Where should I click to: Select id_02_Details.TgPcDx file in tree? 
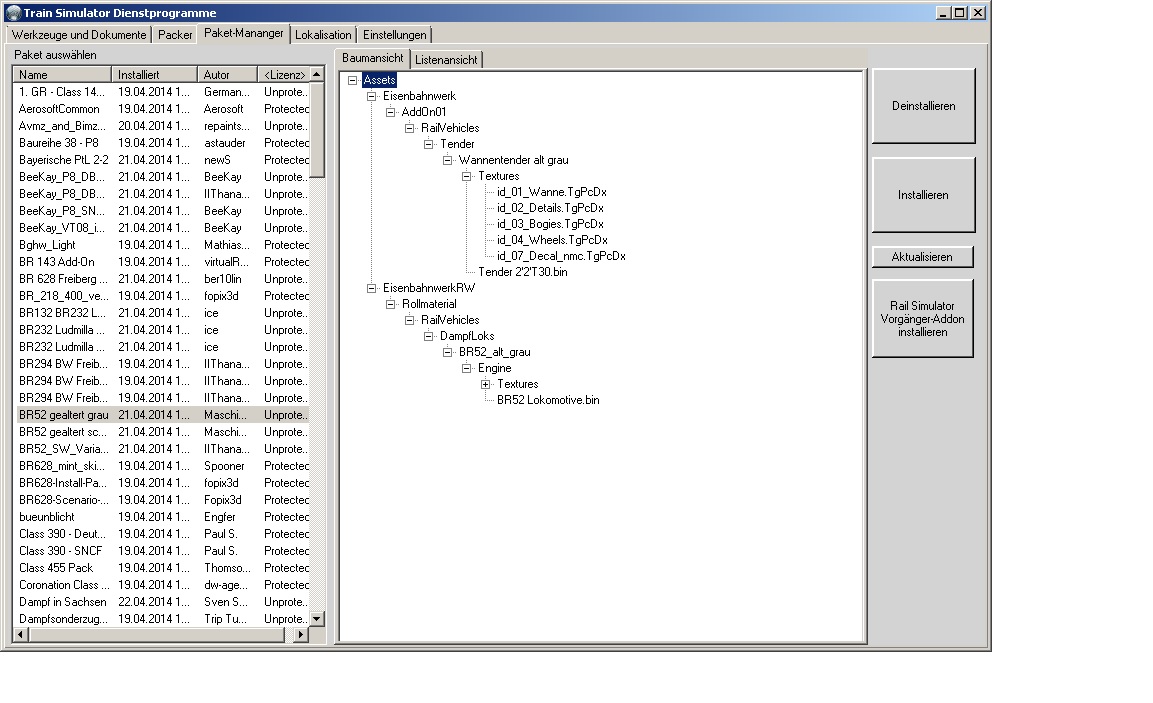[550, 208]
